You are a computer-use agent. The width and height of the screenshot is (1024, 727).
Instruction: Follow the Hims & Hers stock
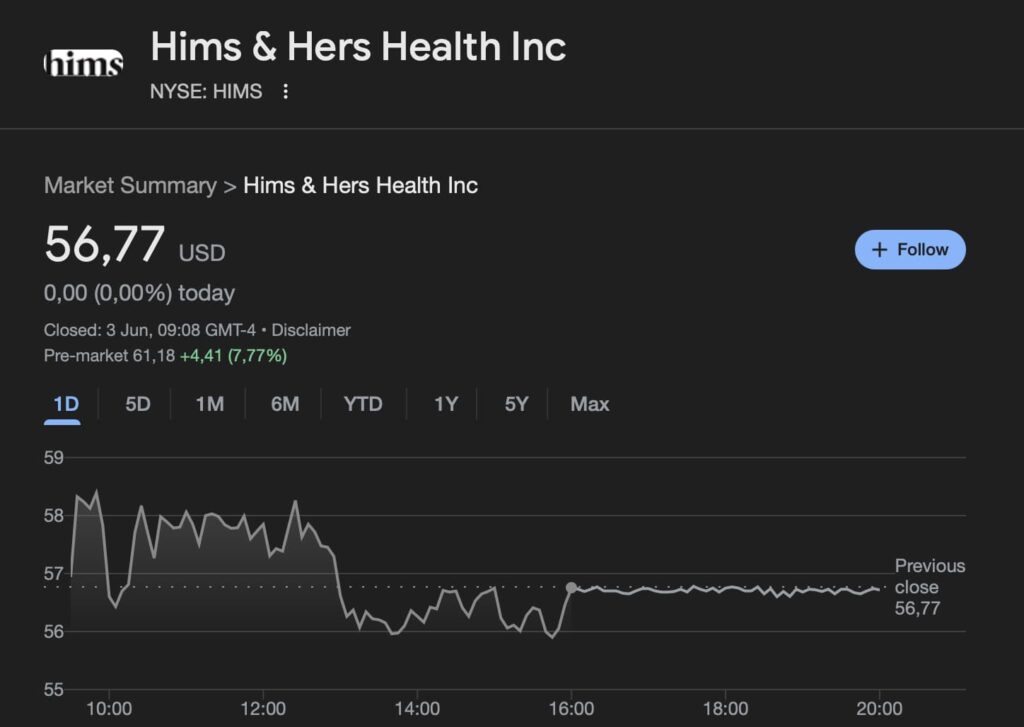[910, 250]
